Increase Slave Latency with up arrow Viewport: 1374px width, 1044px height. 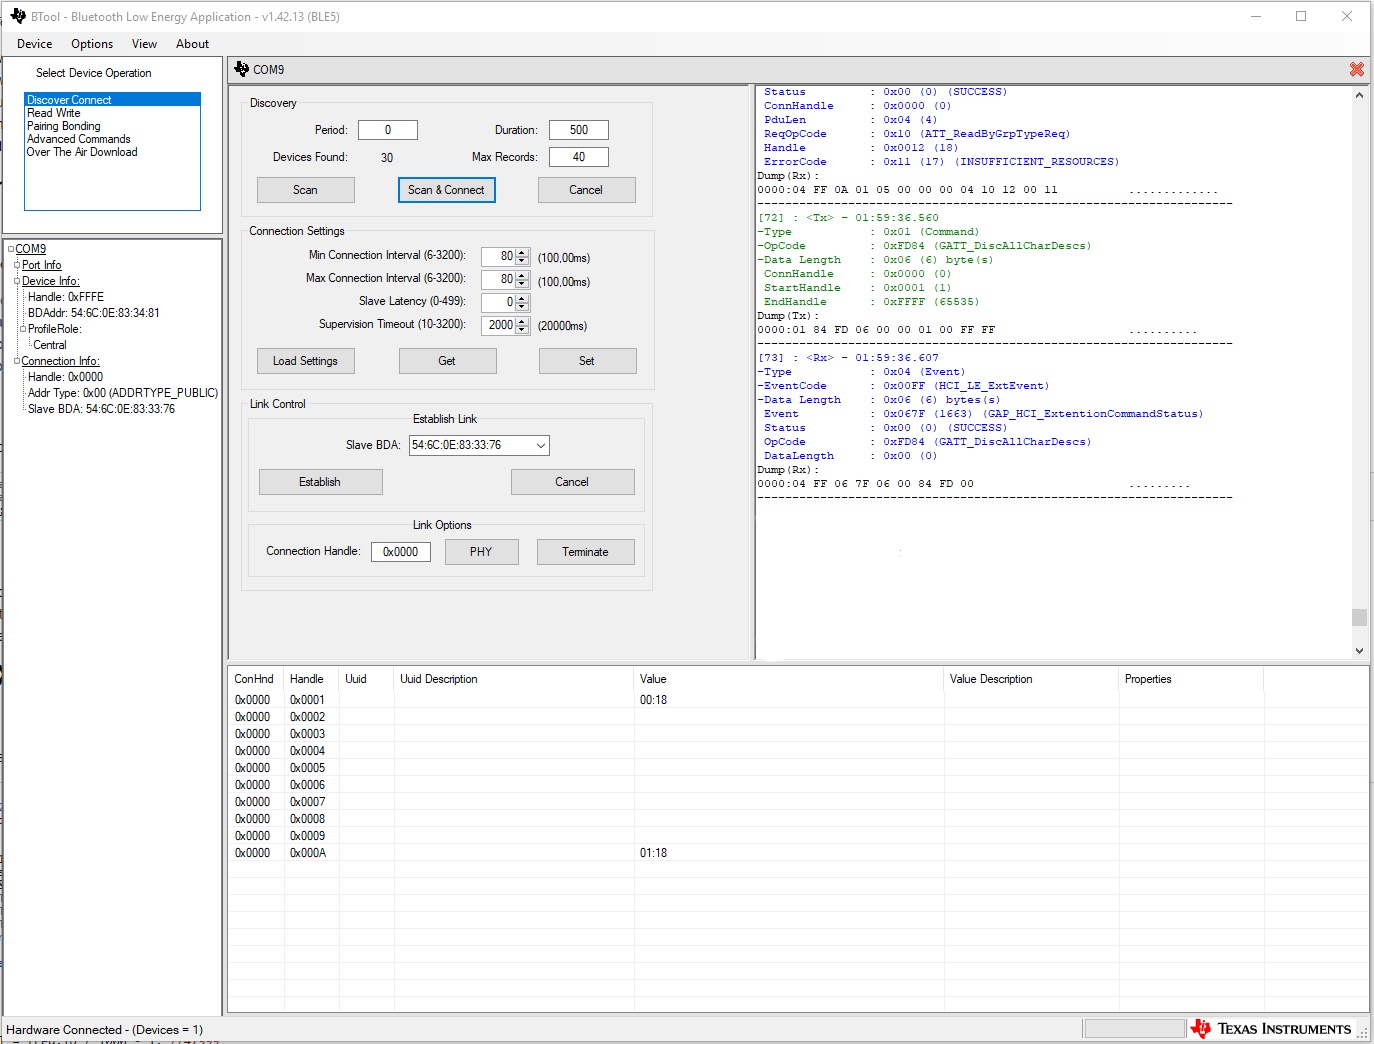(522, 298)
